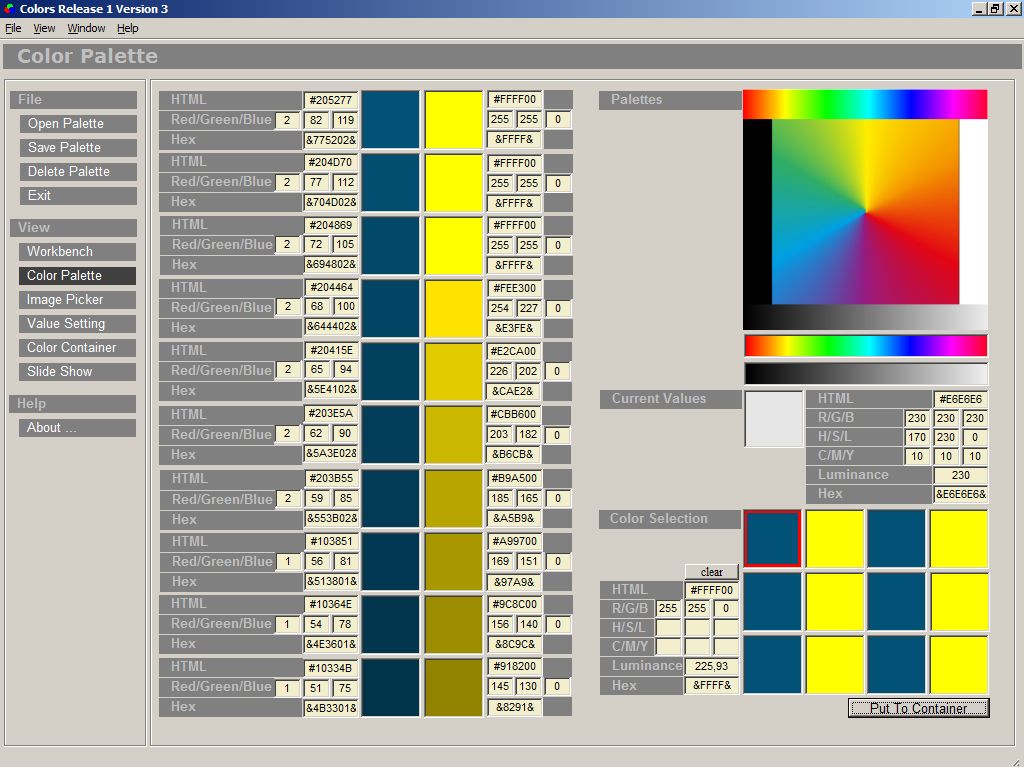Click the hue bar below the palette
The width and height of the screenshot is (1024, 768).
coord(865,345)
